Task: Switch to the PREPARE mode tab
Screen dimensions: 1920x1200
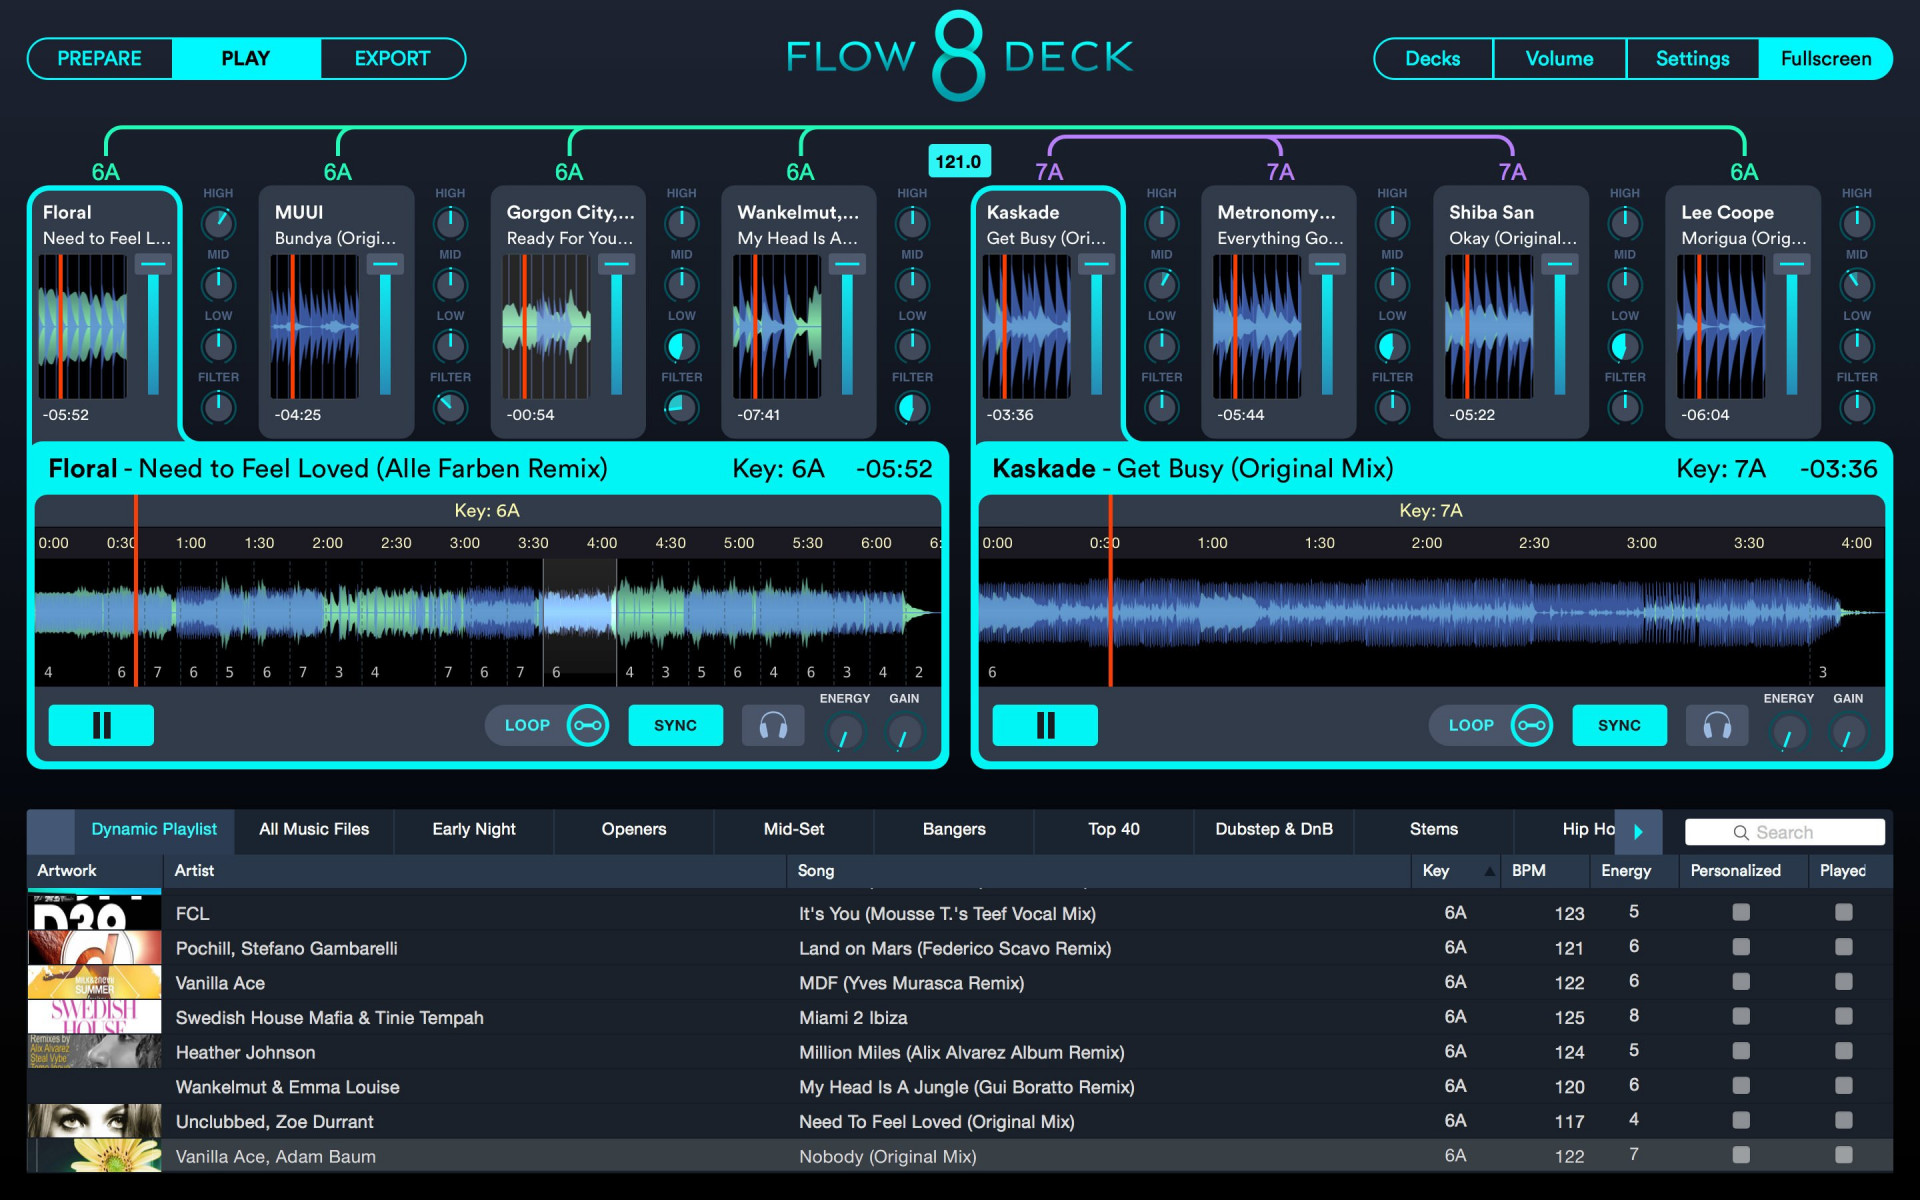Action: (x=99, y=58)
